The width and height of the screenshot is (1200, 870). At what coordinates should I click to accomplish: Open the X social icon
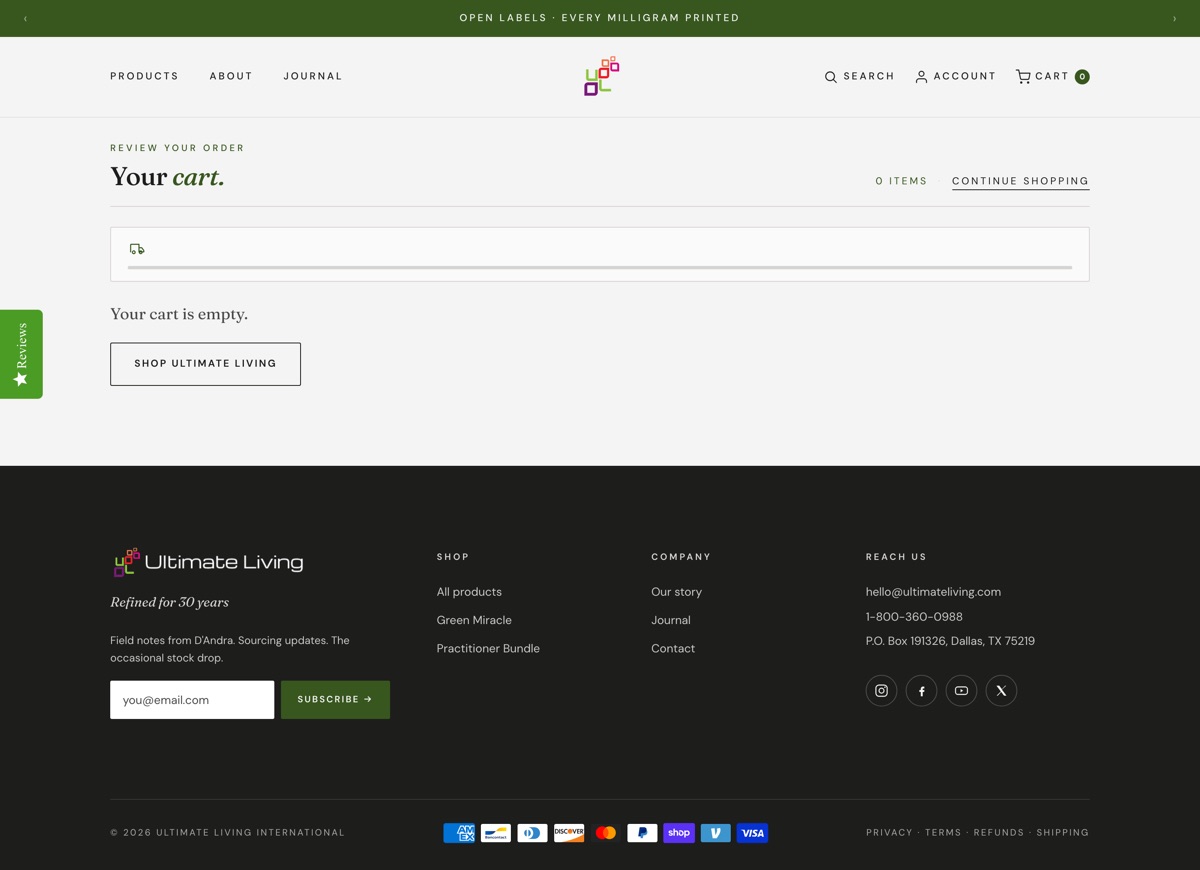click(1001, 690)
